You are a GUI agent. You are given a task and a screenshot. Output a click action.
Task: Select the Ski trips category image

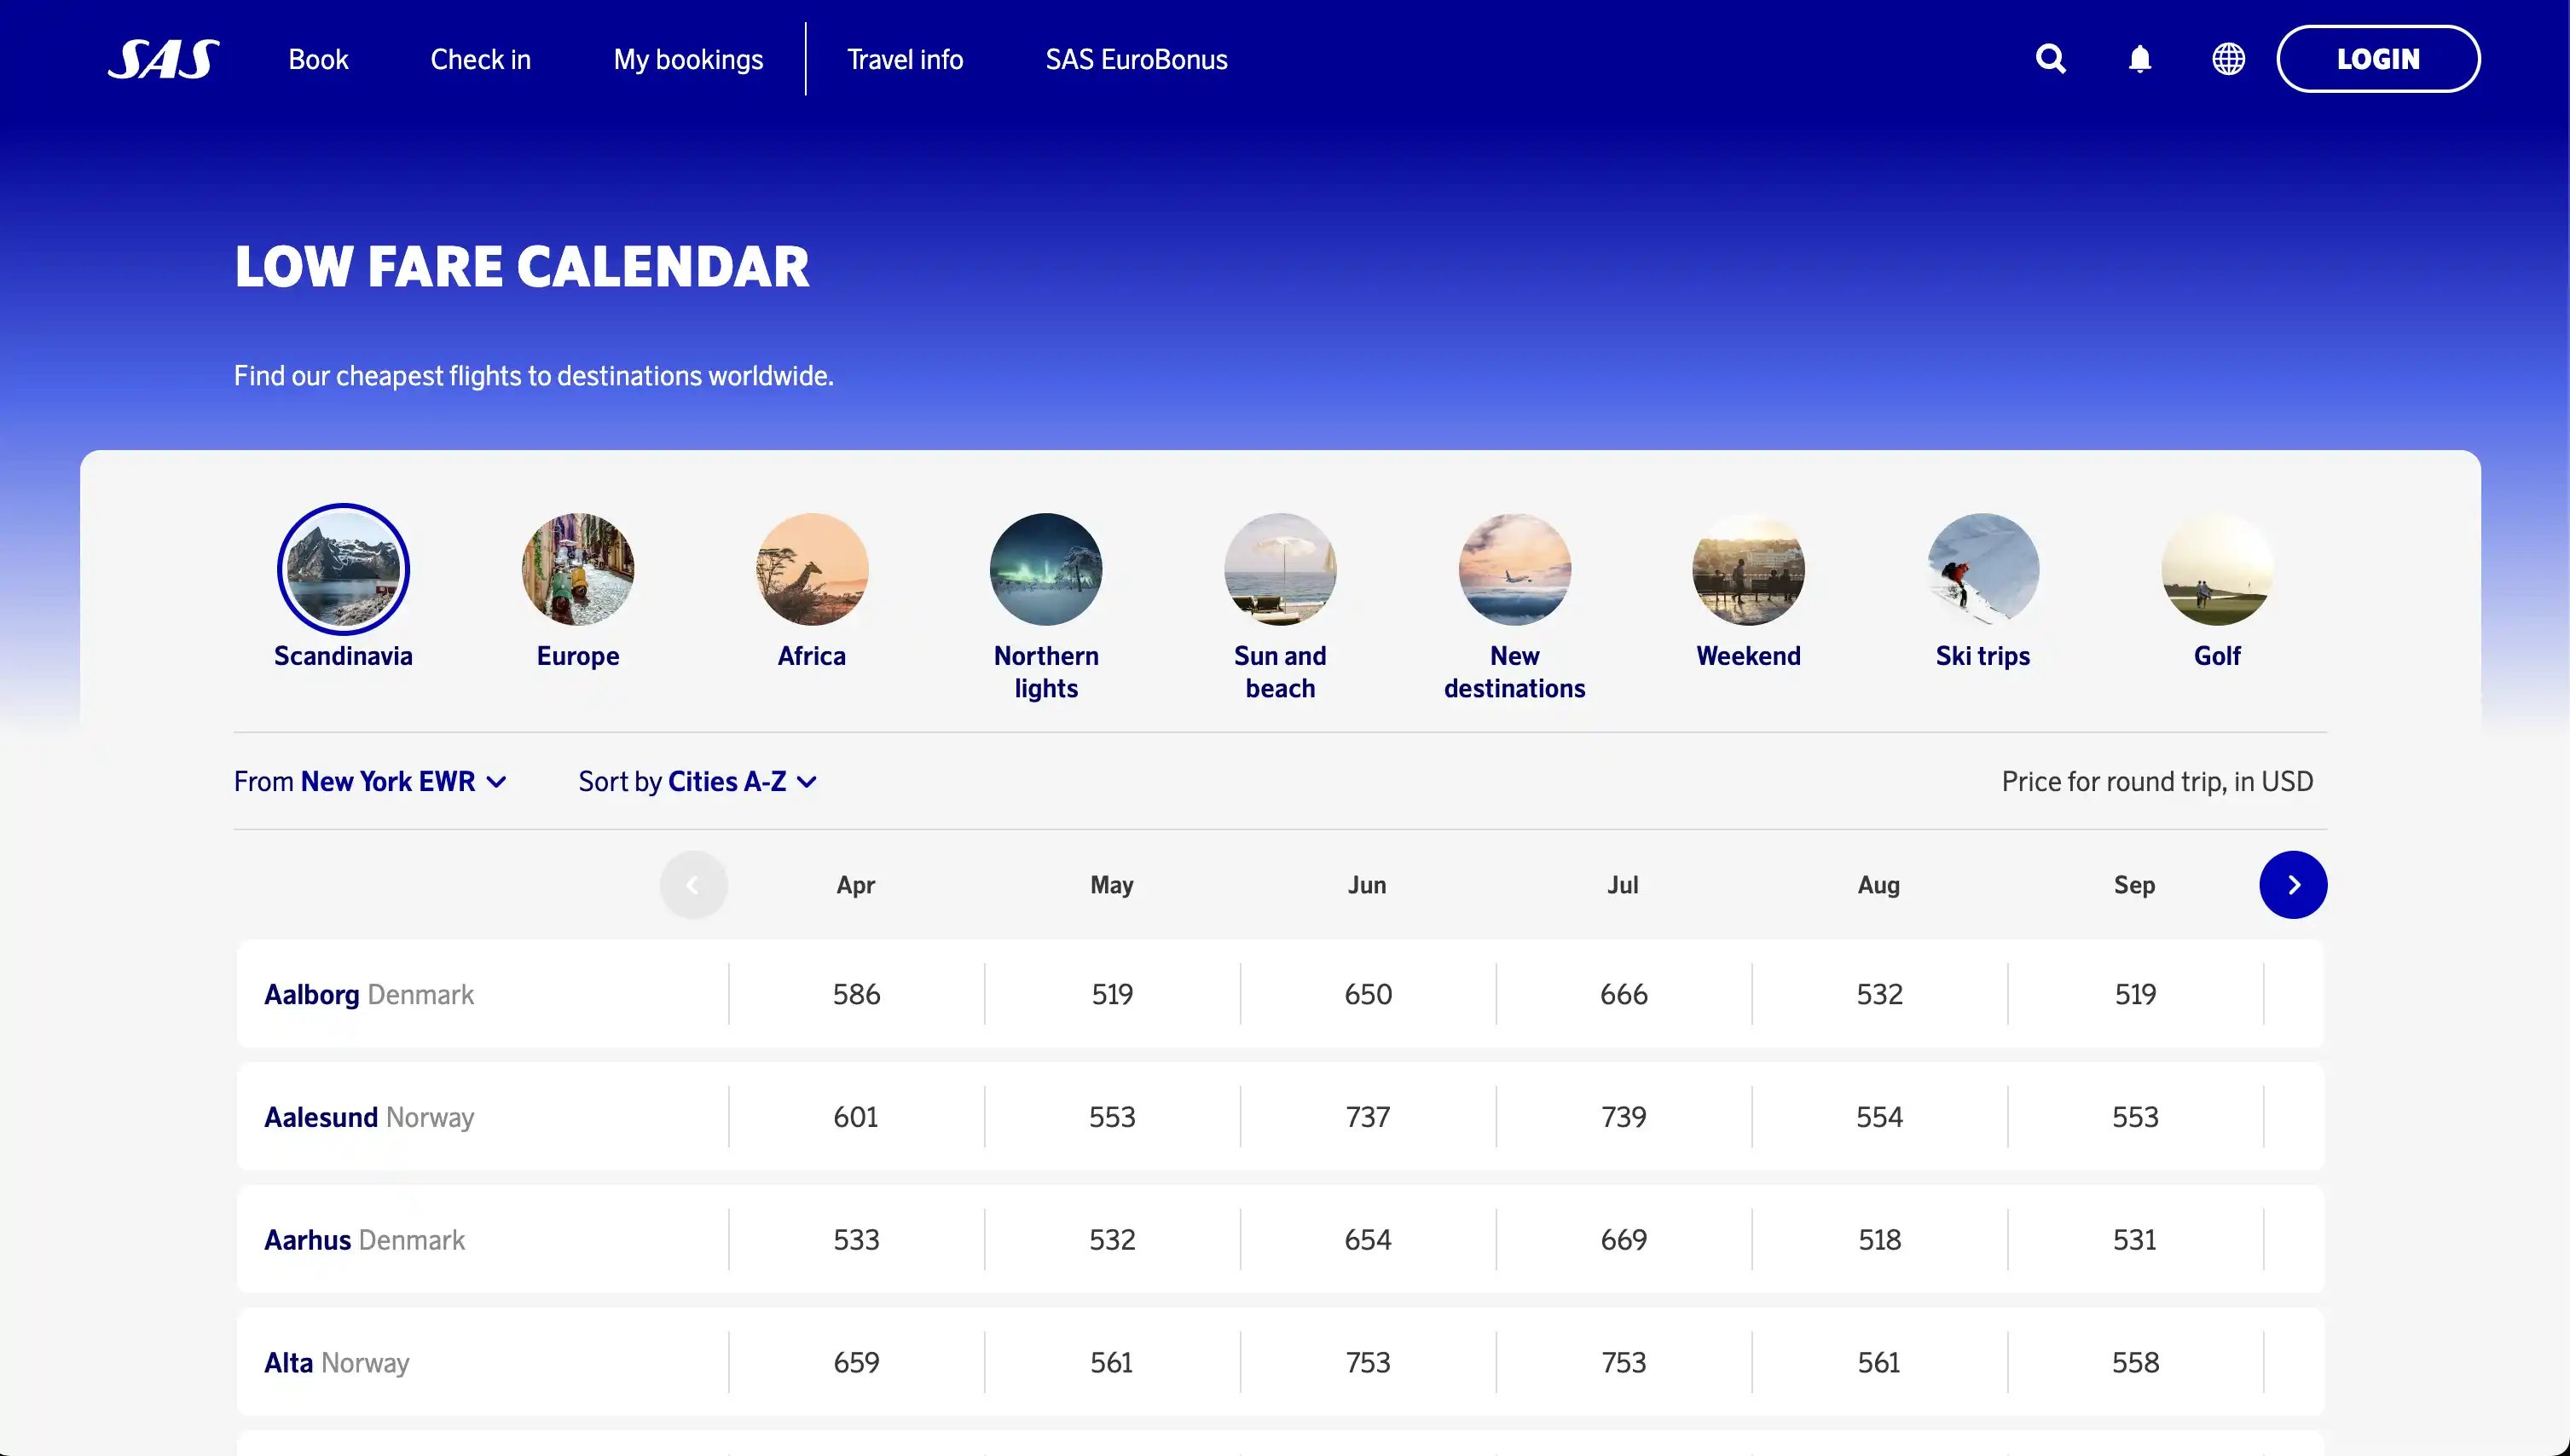click(x=1982, y=569)
